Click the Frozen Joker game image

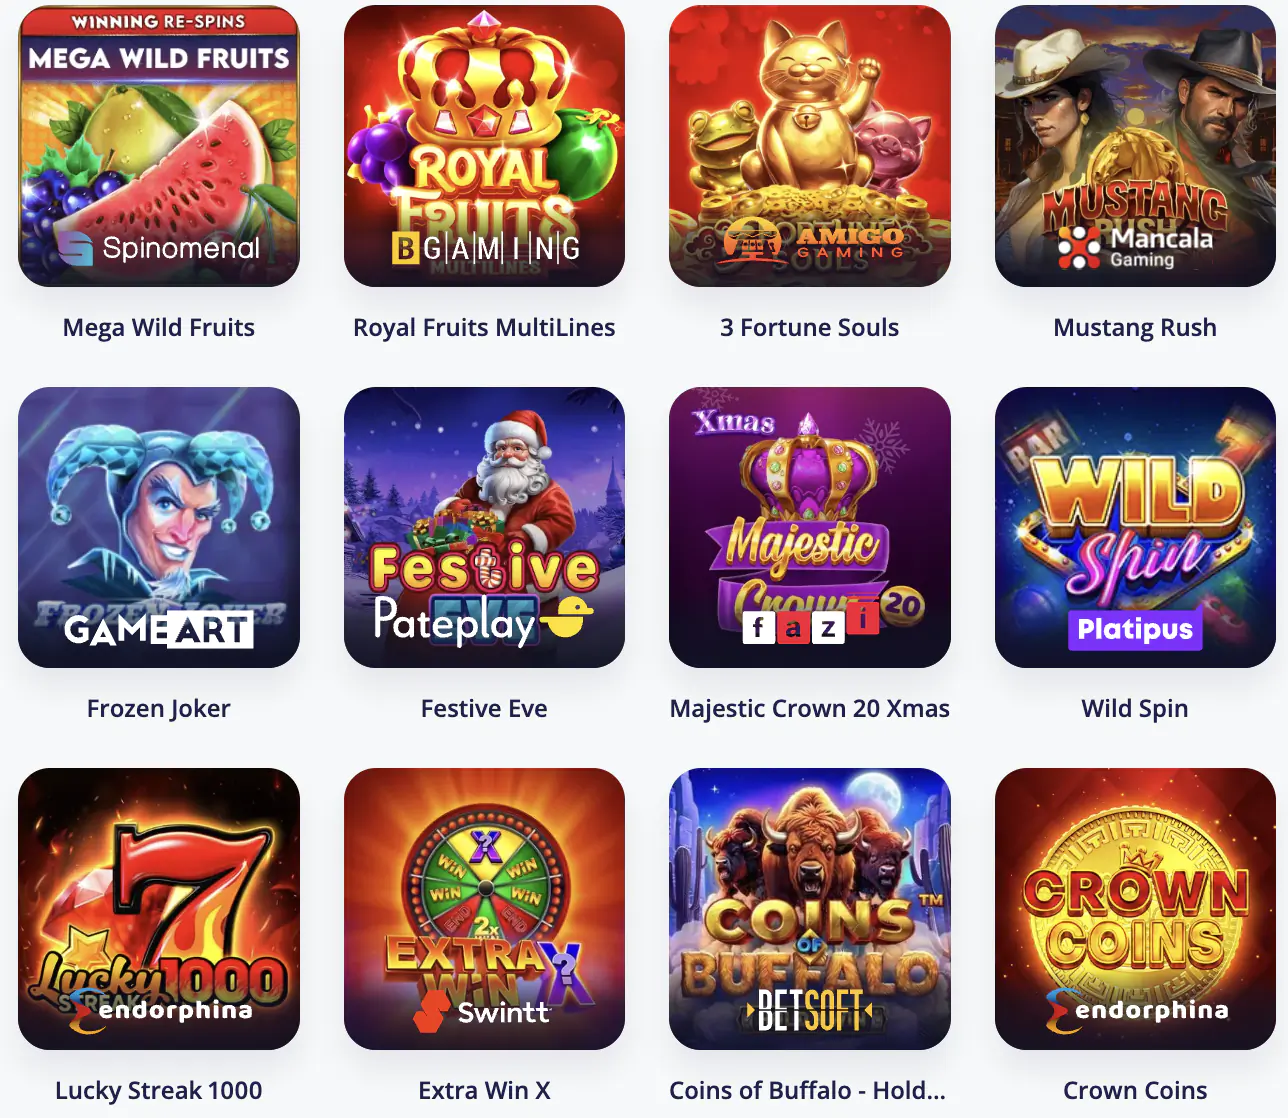tap(159, 527)
